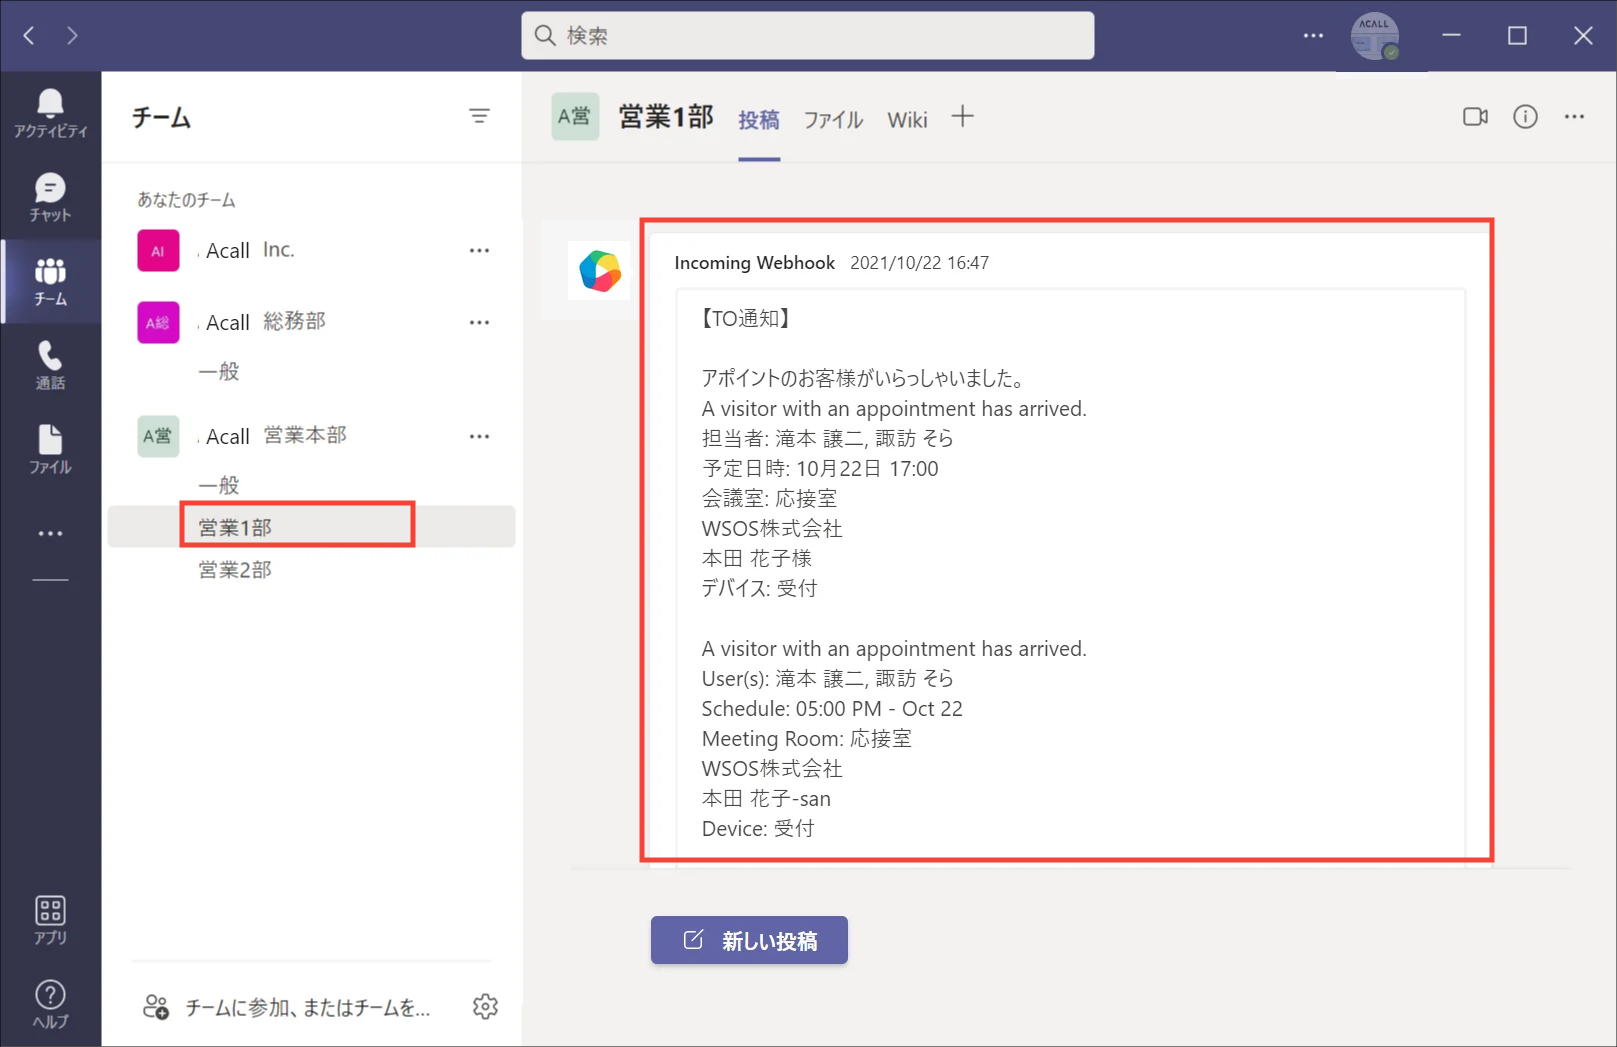Viewport: 1617px width, 1047px height.
Task: Click the 【TO通知】 message heading
Action: click(x=746, y=319)
